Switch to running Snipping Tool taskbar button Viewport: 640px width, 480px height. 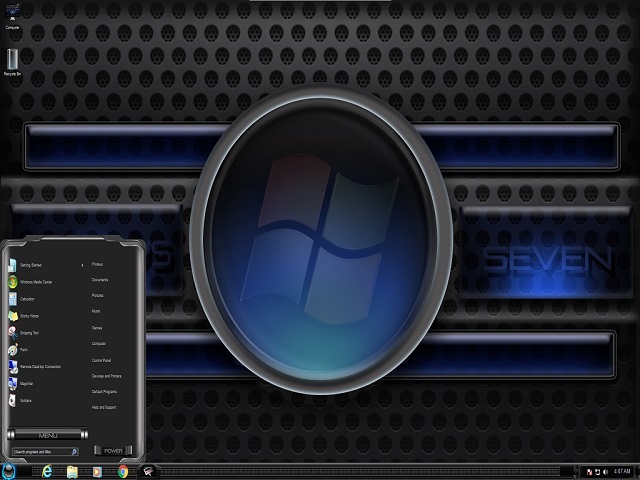tap(148, 472)
